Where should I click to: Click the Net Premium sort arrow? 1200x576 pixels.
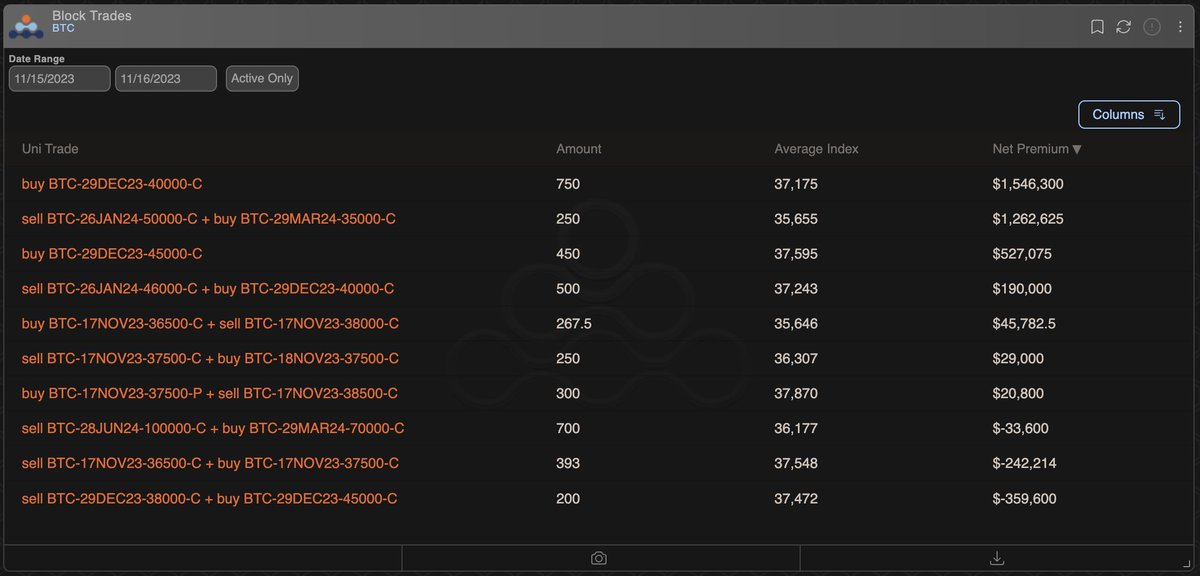click(1077, 150)
